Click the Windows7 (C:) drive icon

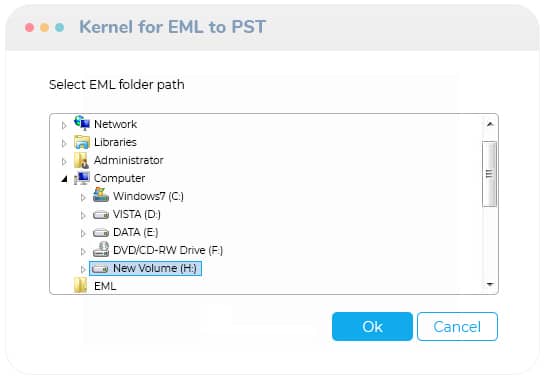[101, 195]
